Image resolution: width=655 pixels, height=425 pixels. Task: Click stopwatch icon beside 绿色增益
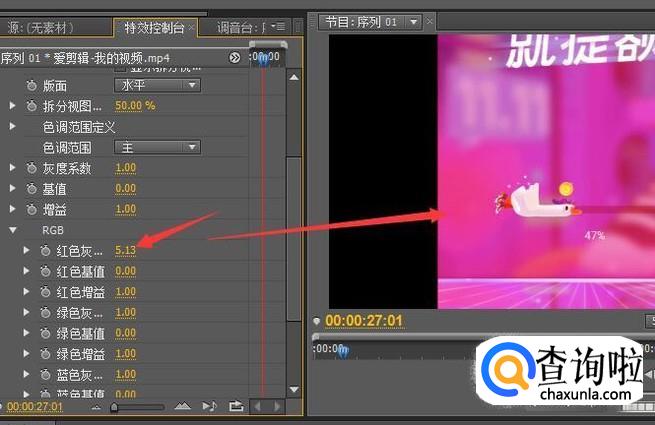(46, 354)
